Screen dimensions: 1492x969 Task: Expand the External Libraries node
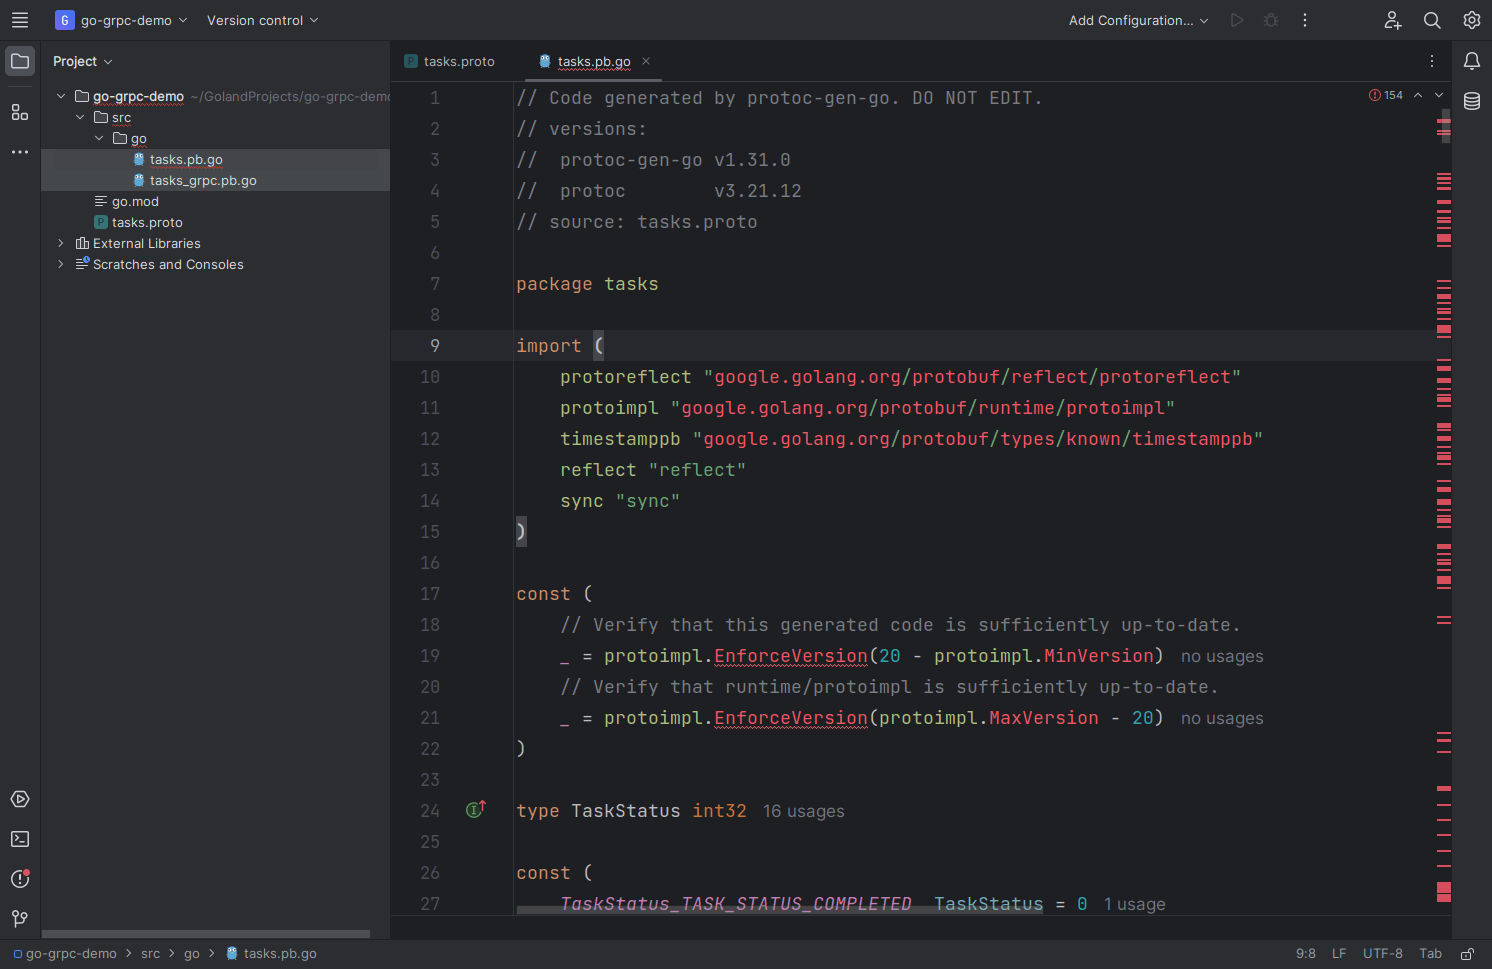pyautogui.click(x=61, y=243)
